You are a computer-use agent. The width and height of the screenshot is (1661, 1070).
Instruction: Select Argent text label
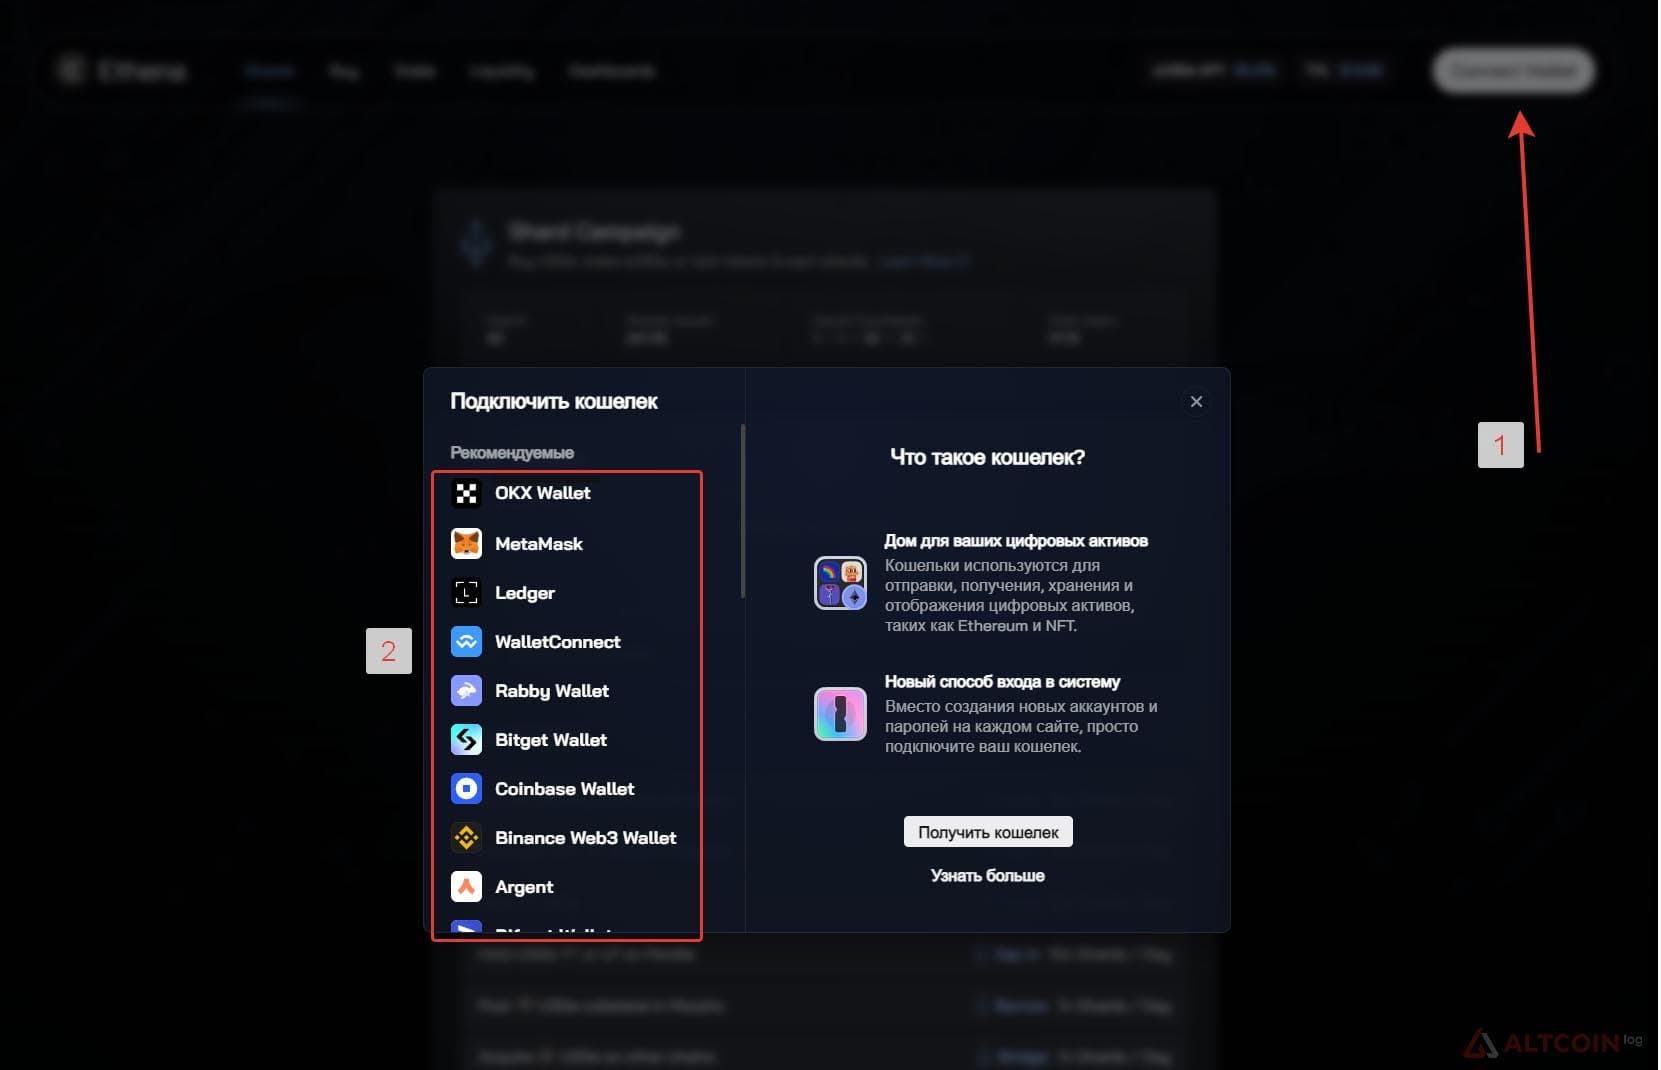(x=524, y=887)
